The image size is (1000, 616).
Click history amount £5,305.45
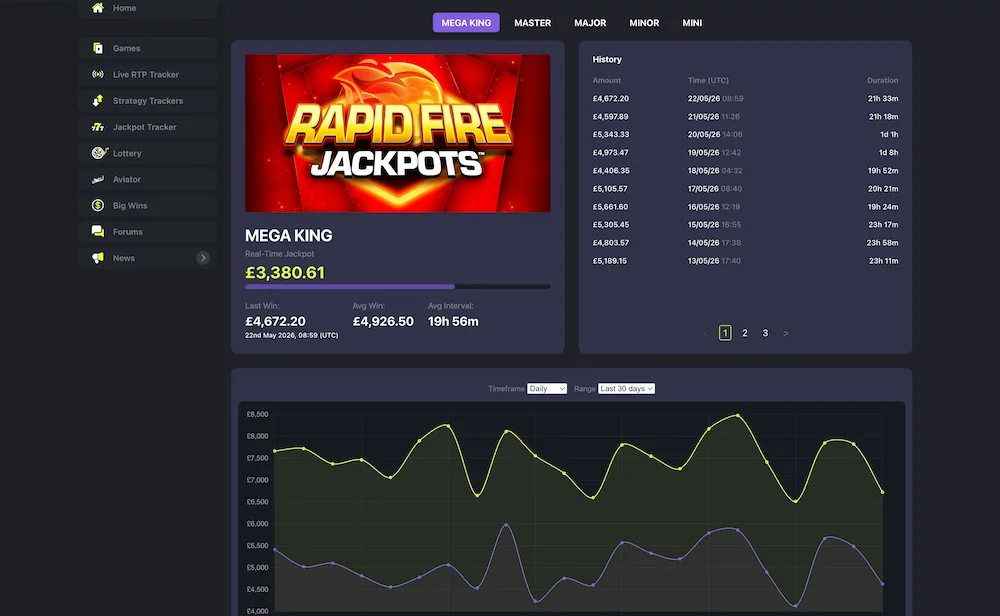tap(611, 224)
